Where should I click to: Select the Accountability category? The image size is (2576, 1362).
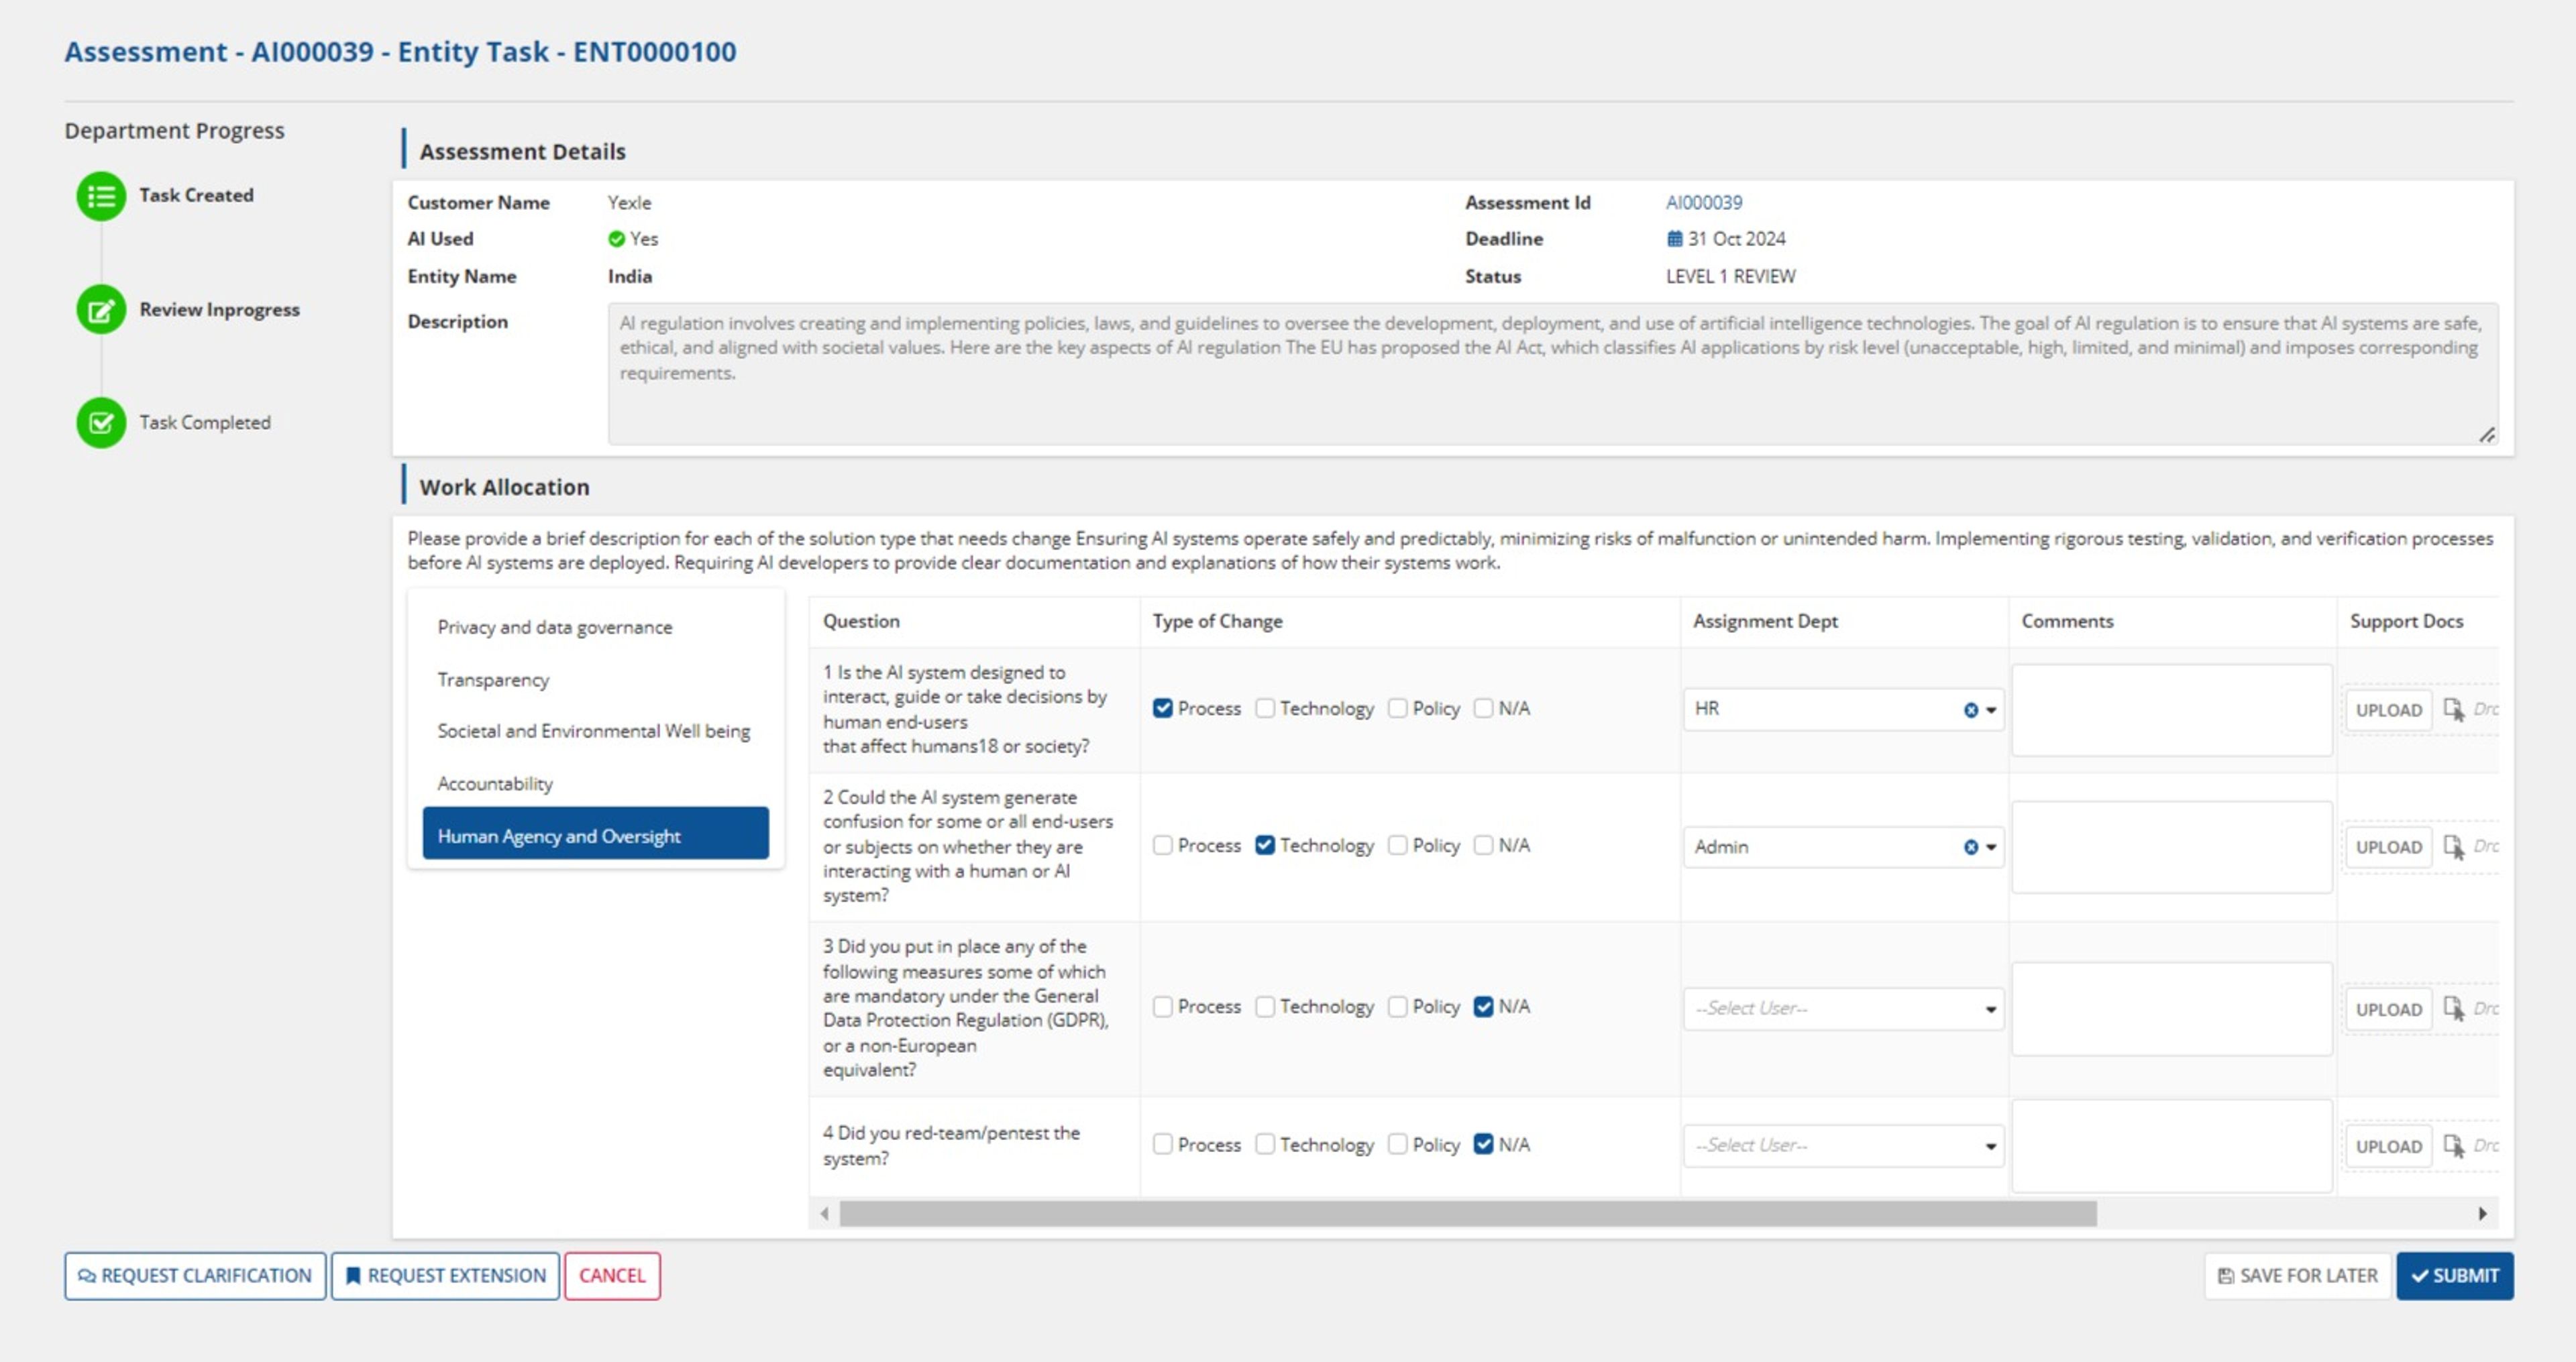coord(595,784)
